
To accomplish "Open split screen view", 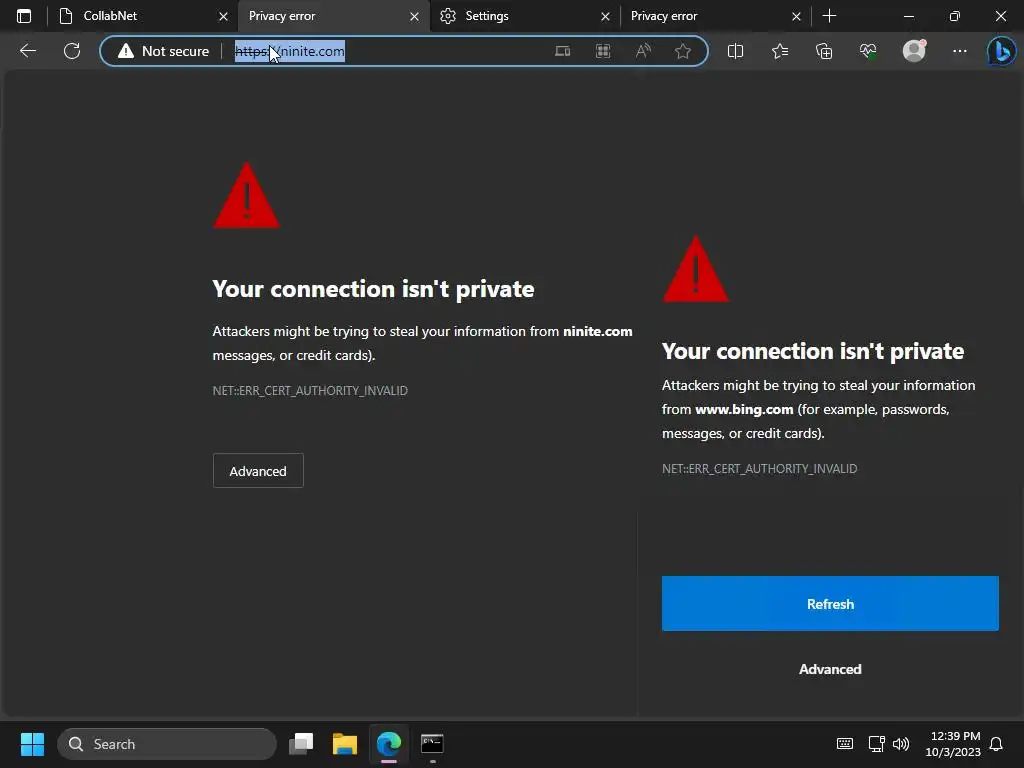I will coord(735,51).
